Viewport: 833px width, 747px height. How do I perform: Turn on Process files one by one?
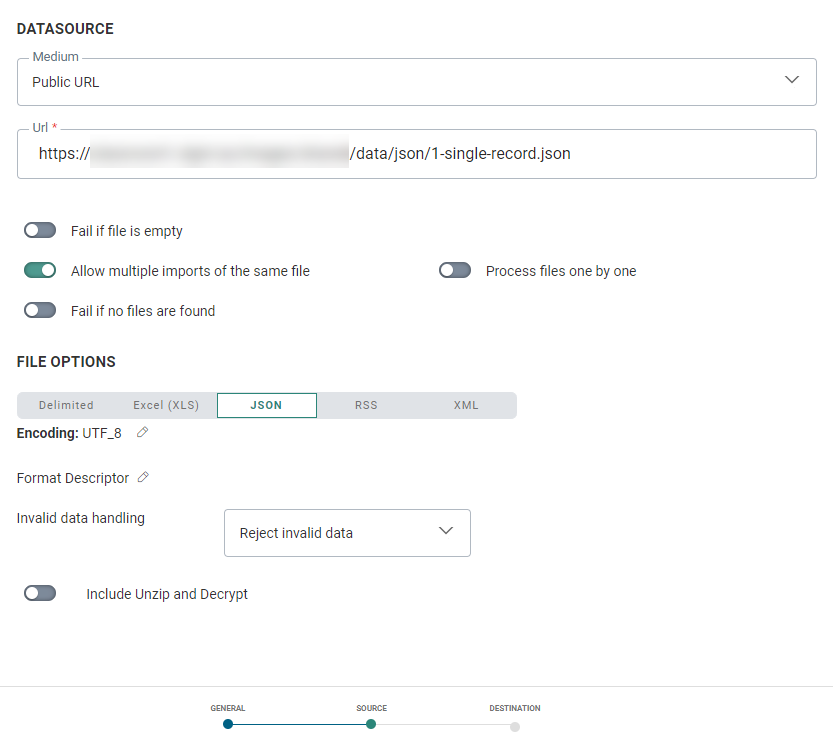[455, 271]
